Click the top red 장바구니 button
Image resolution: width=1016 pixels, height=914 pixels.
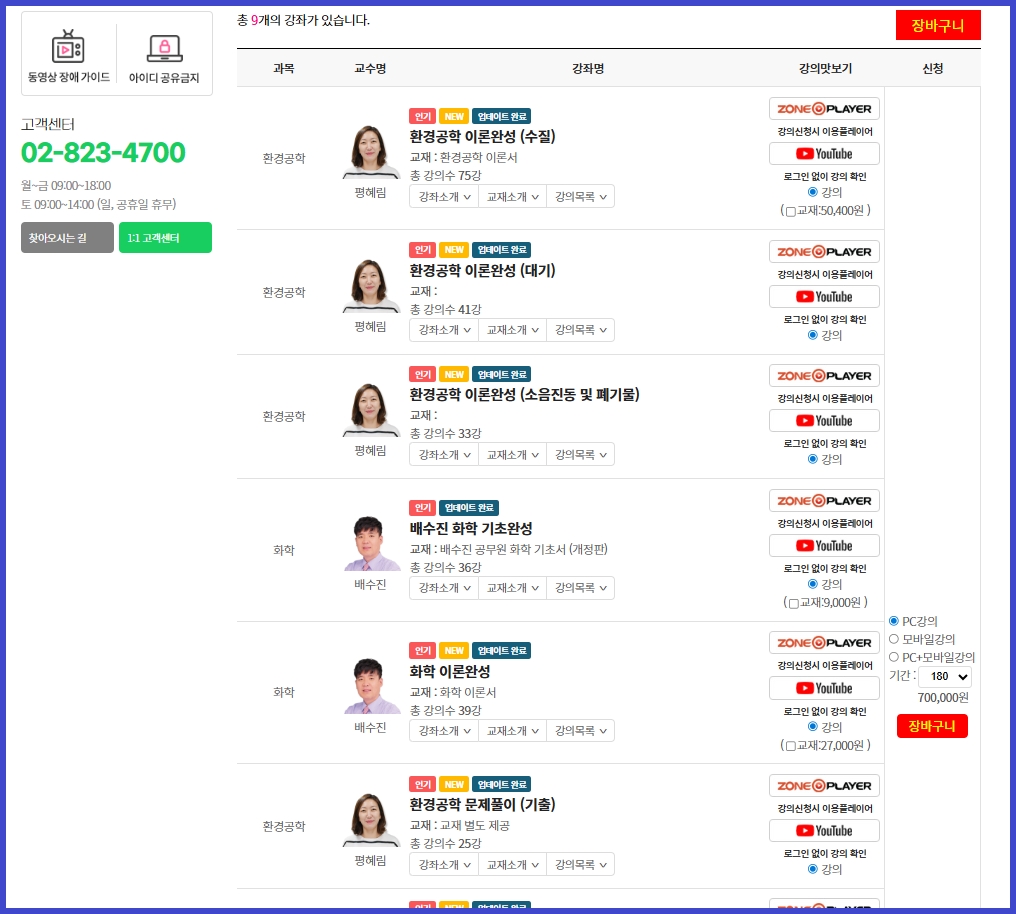click(x=938, y=25)
